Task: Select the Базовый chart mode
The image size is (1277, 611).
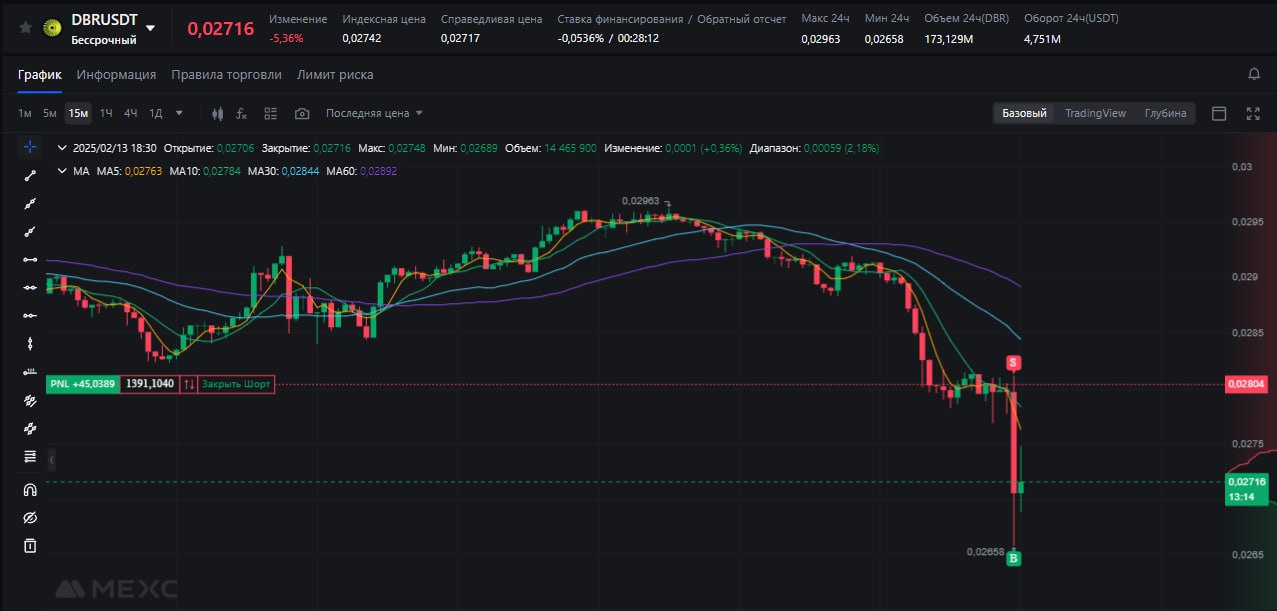Action: [x=1024, y=113]
